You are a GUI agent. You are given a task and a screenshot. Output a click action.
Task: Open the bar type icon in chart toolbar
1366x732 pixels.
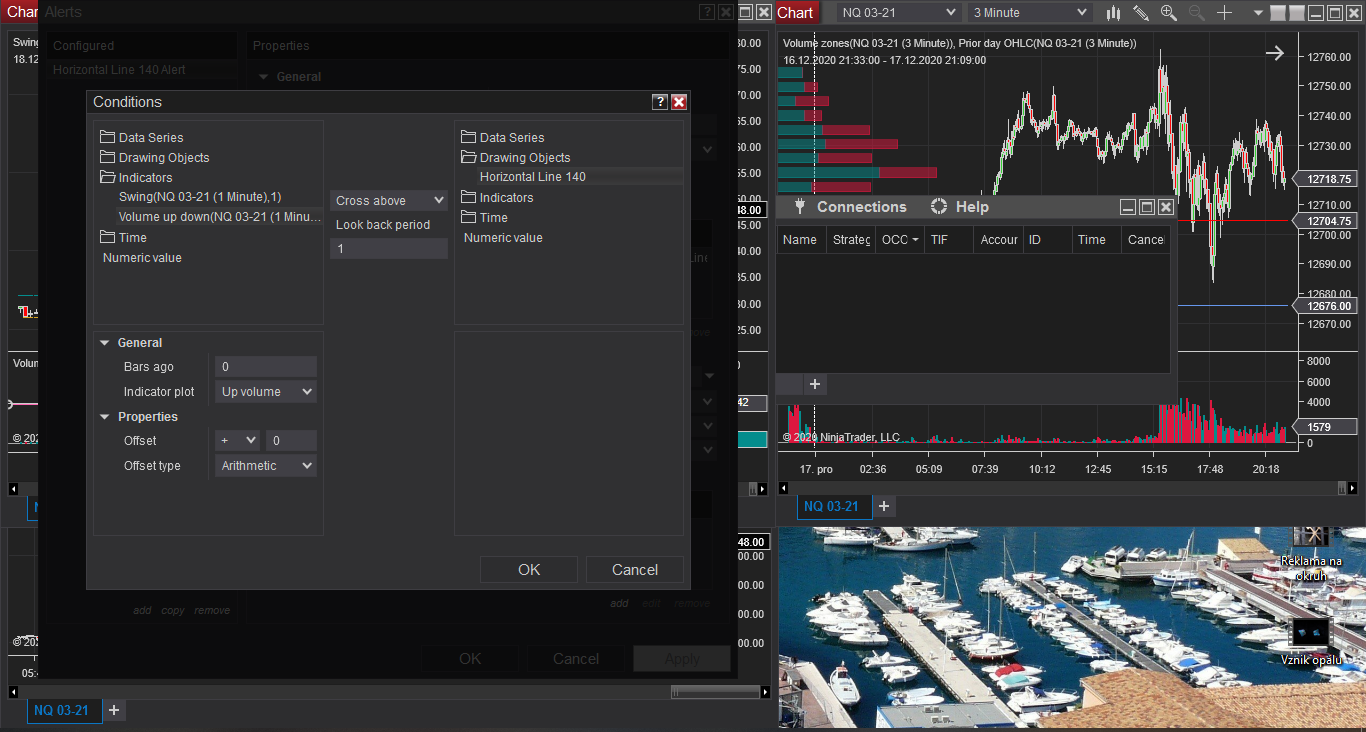tap(1113, 13)
